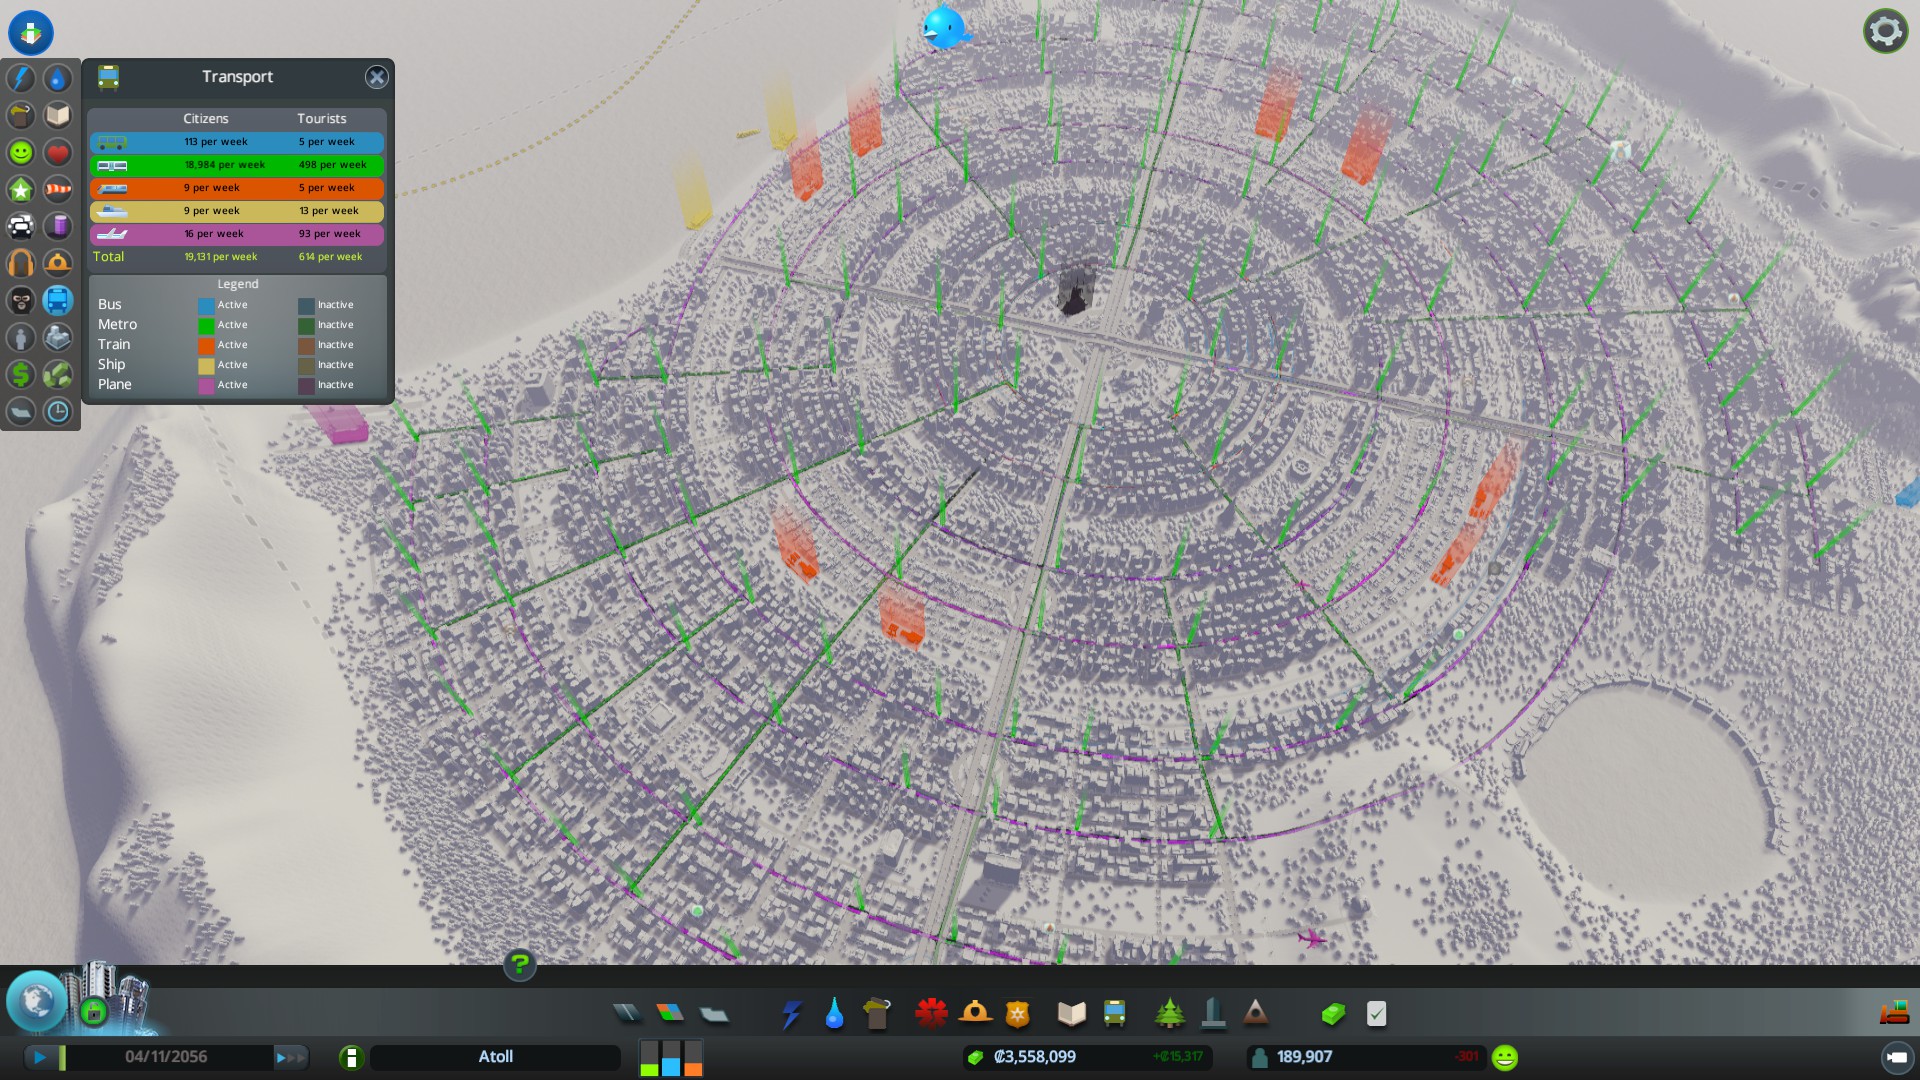Expand the Chirper bird notifications
1920x1080 pixels.
[943, 27]
